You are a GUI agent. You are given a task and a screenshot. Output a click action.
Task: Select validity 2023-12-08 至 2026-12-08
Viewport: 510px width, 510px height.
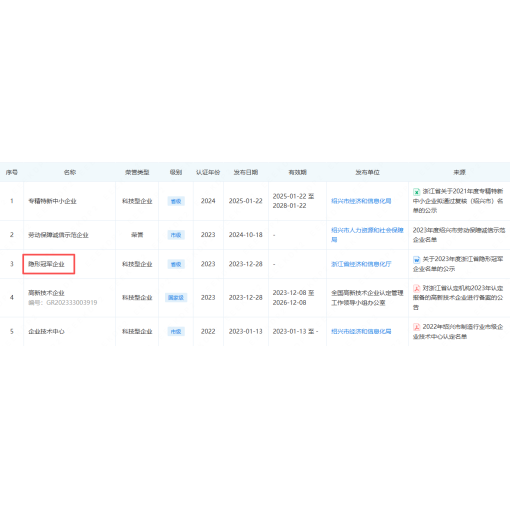point(293,297)
